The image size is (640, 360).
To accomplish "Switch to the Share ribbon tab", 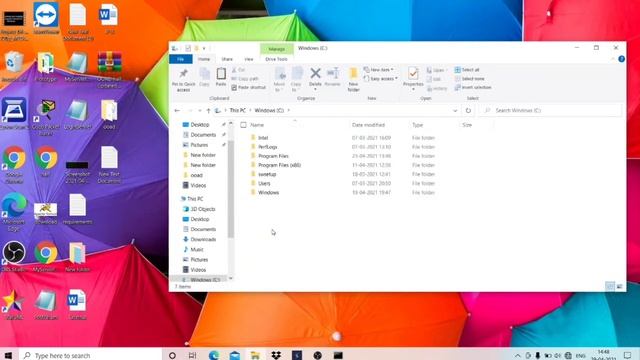I will pyautogui.click(x=227, y=59).
